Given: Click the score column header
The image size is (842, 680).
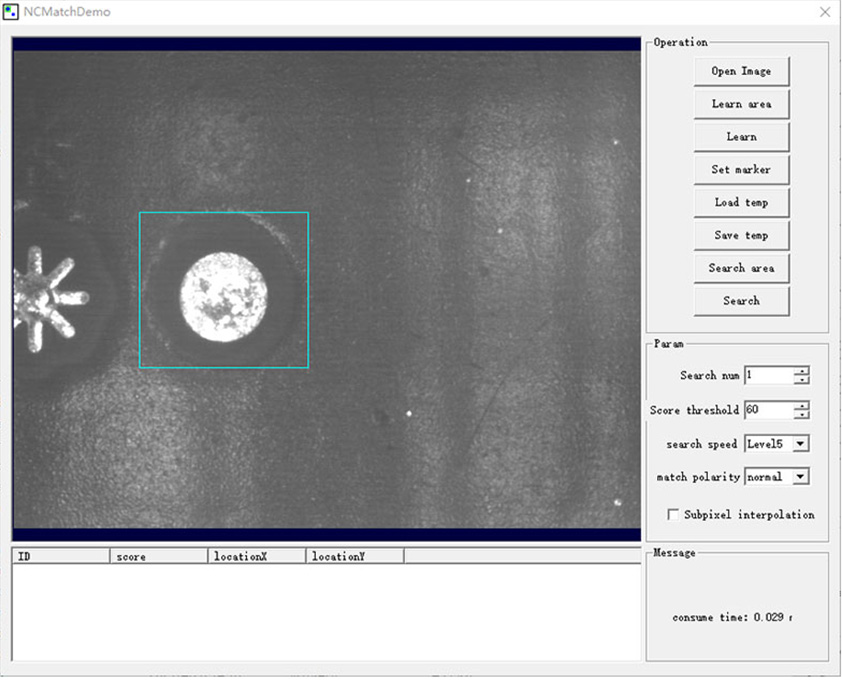Looking at the screenshot, I should [158, 556].
